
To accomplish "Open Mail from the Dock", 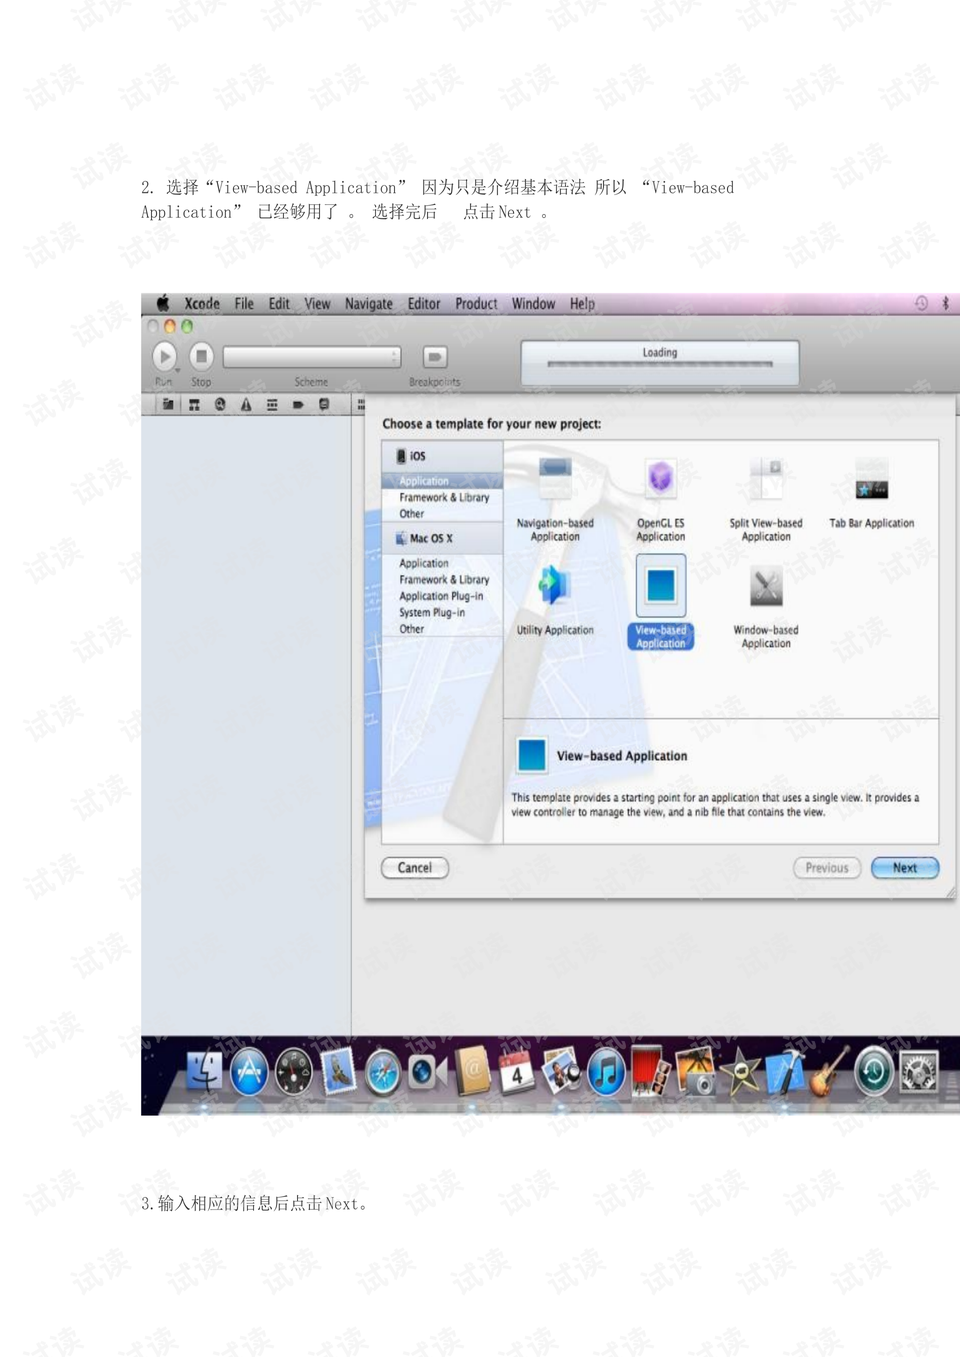I will [338, 1070].
